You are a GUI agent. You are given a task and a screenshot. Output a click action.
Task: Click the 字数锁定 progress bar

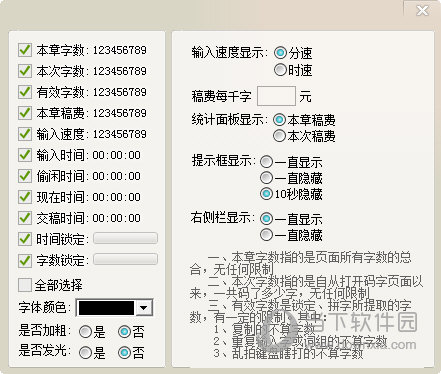coord(125,259)
